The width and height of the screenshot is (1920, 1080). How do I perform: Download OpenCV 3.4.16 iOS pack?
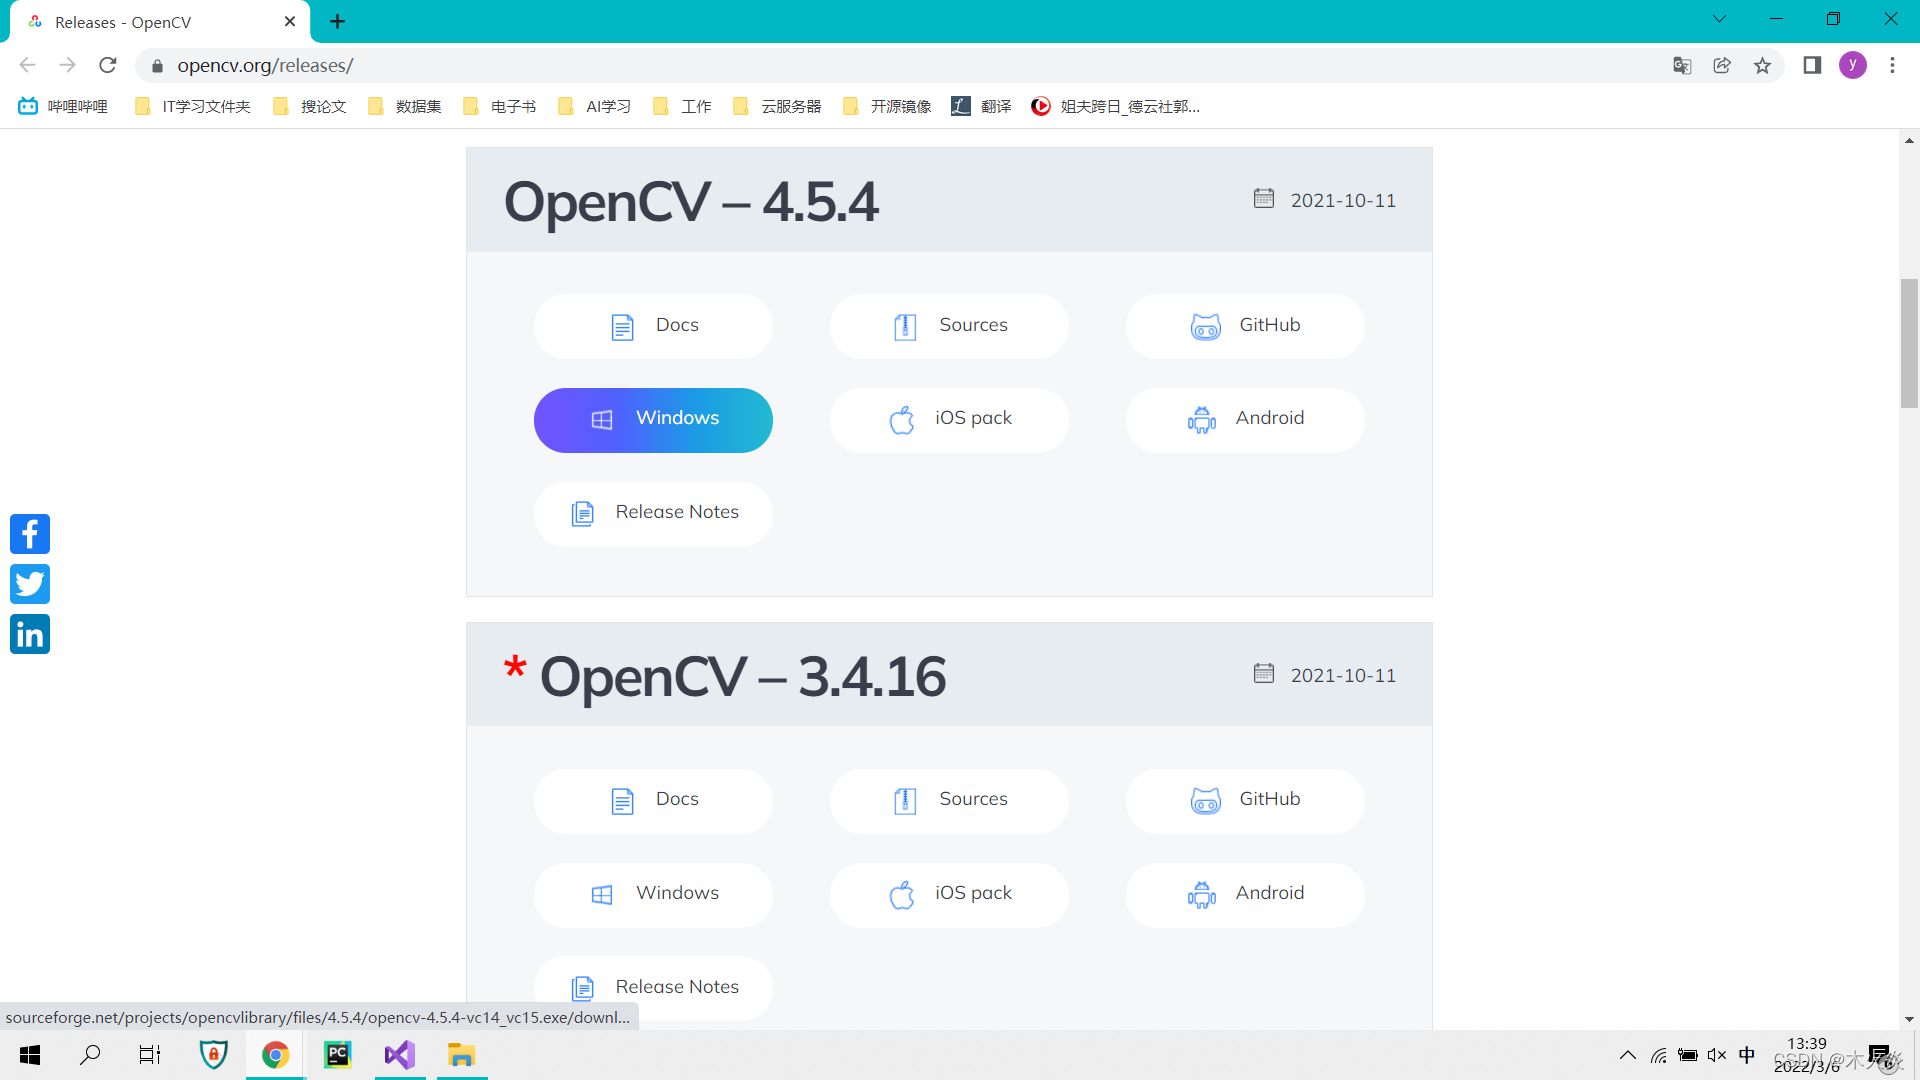point(949,895)
